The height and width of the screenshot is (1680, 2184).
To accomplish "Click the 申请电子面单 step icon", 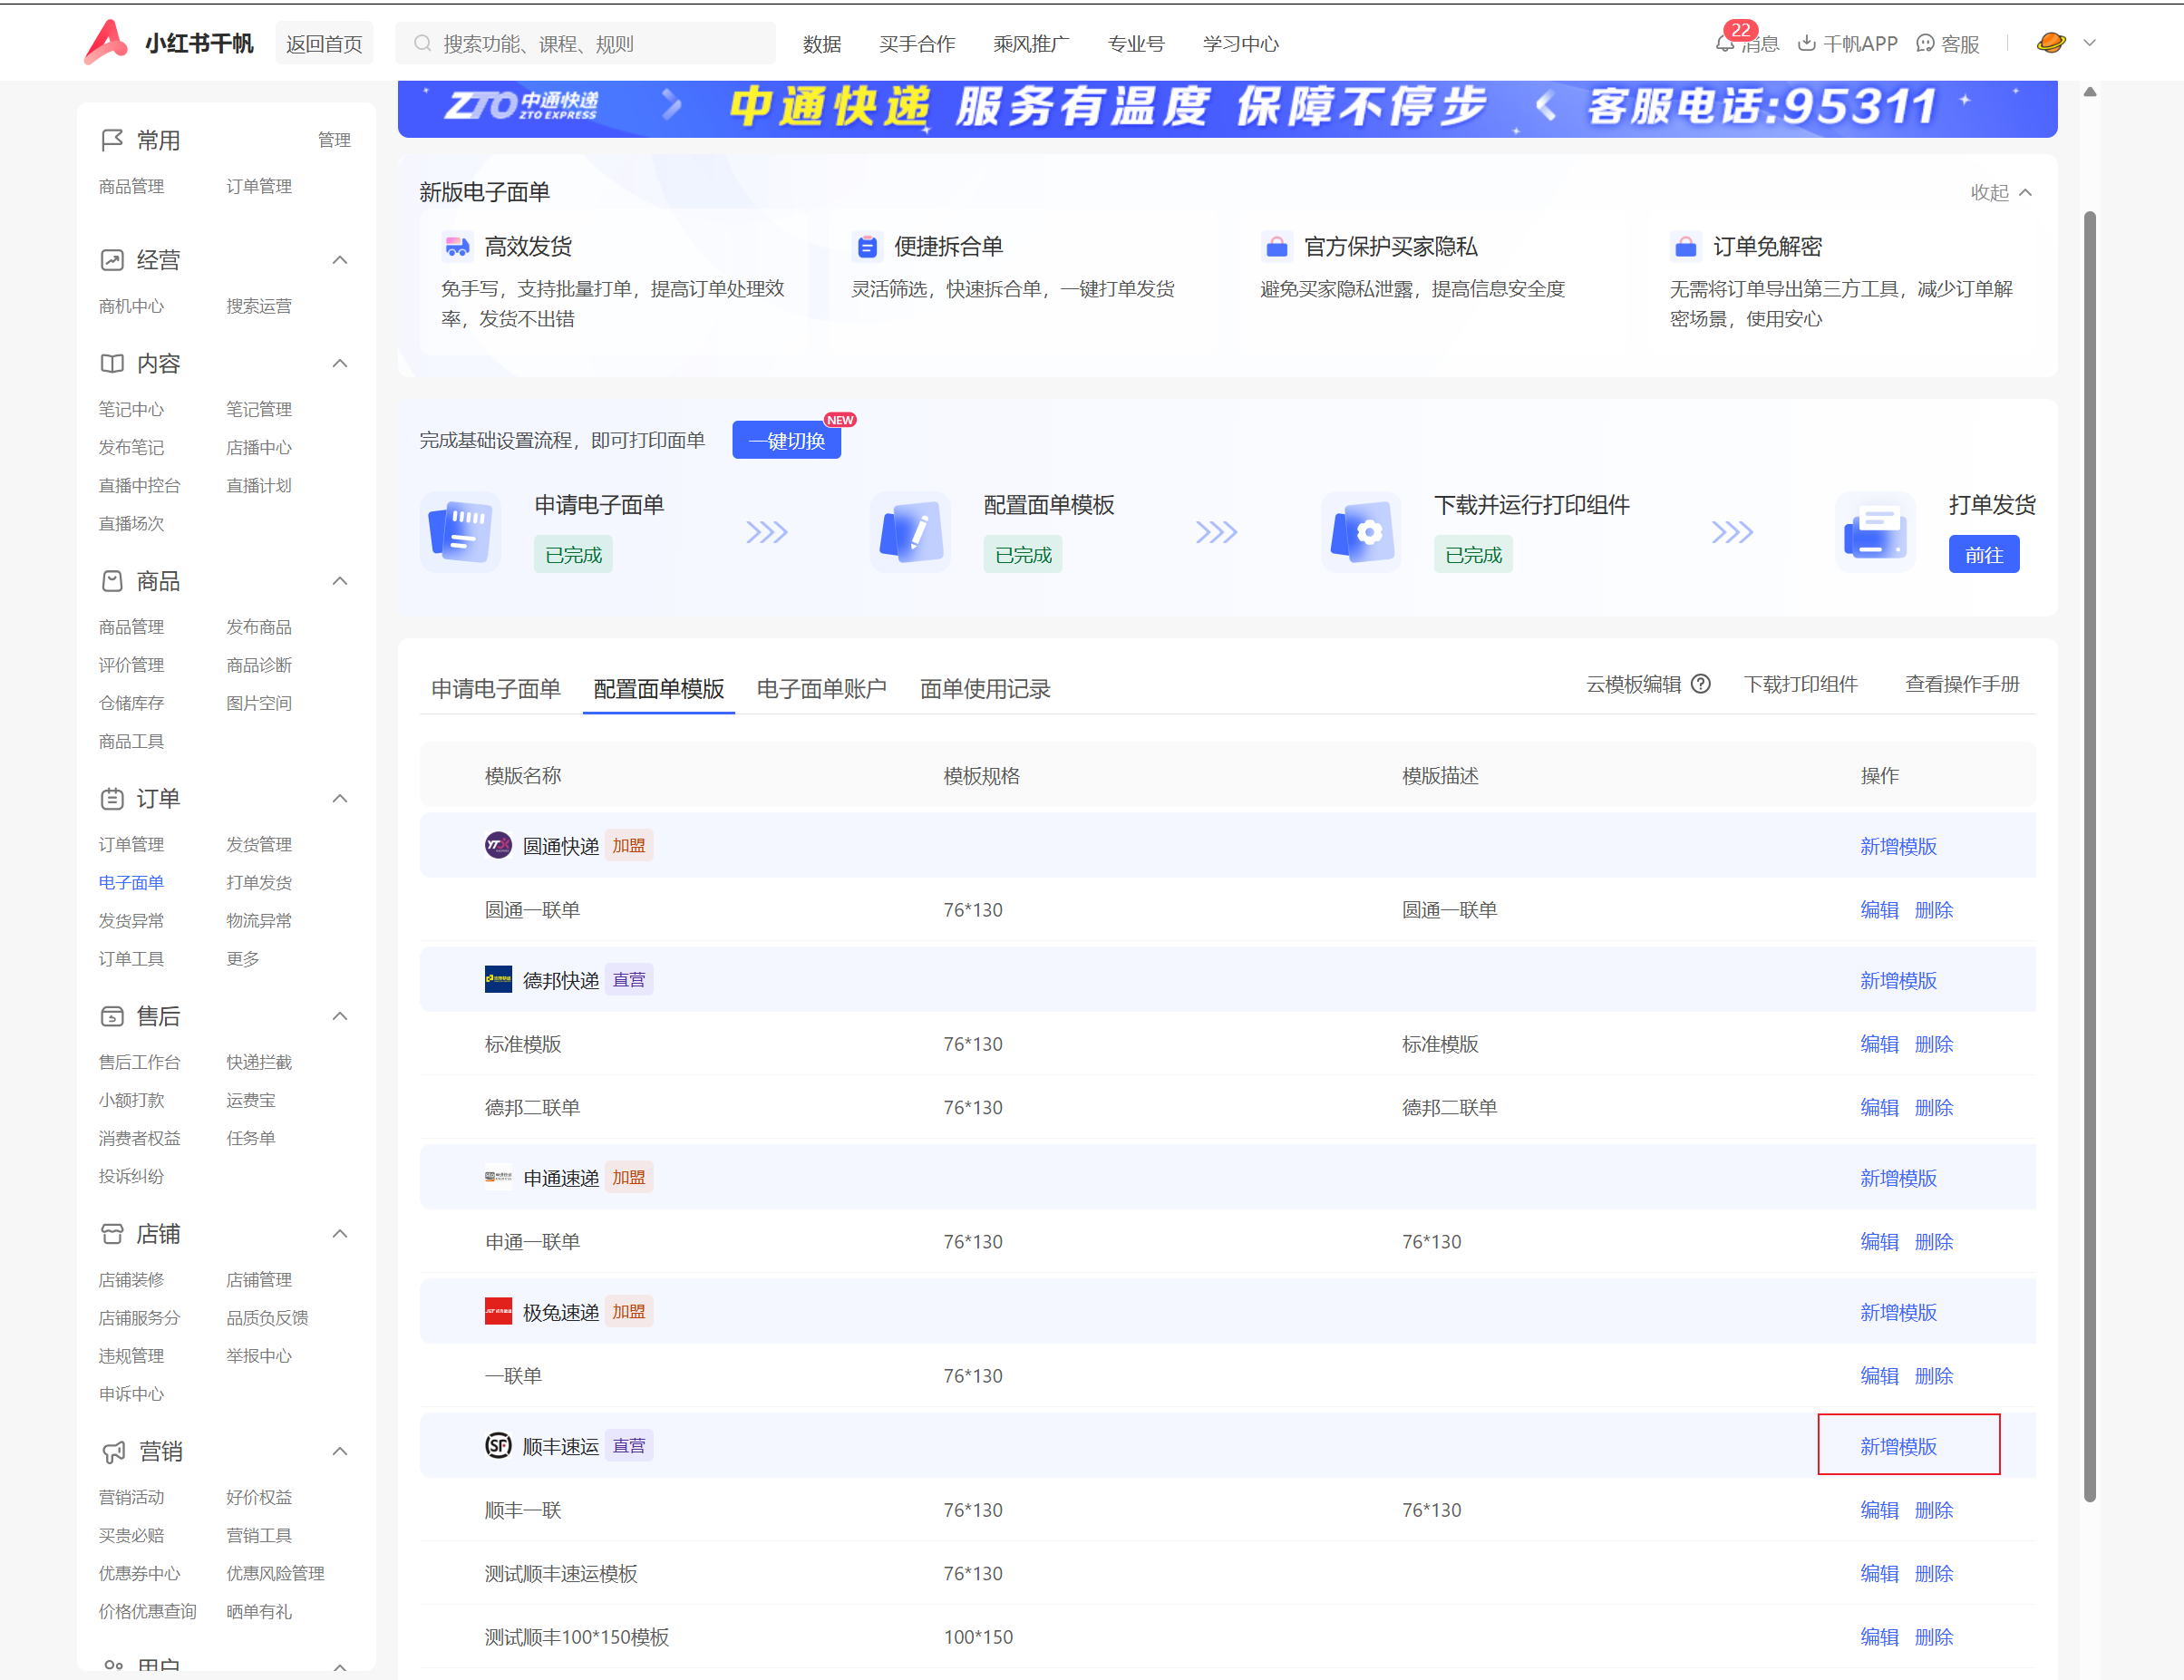I will pyautogui.click(x=461, y=532).
